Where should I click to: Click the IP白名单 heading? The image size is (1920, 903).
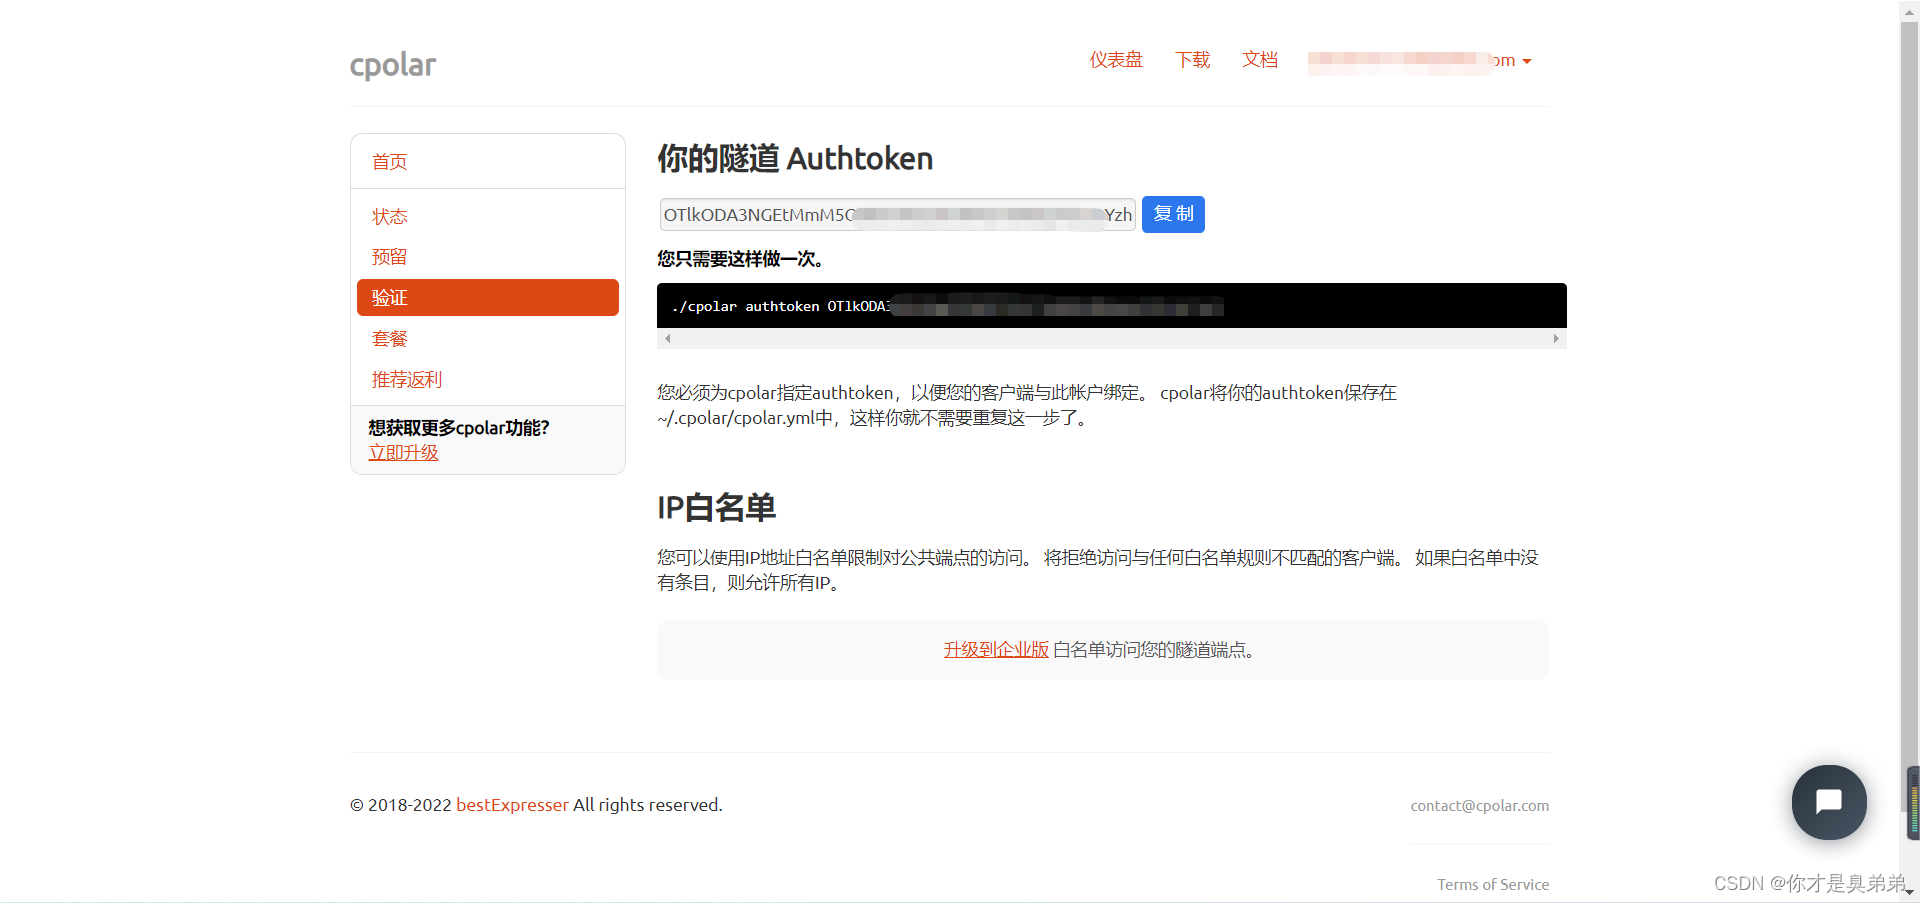[x=716, y=508]
